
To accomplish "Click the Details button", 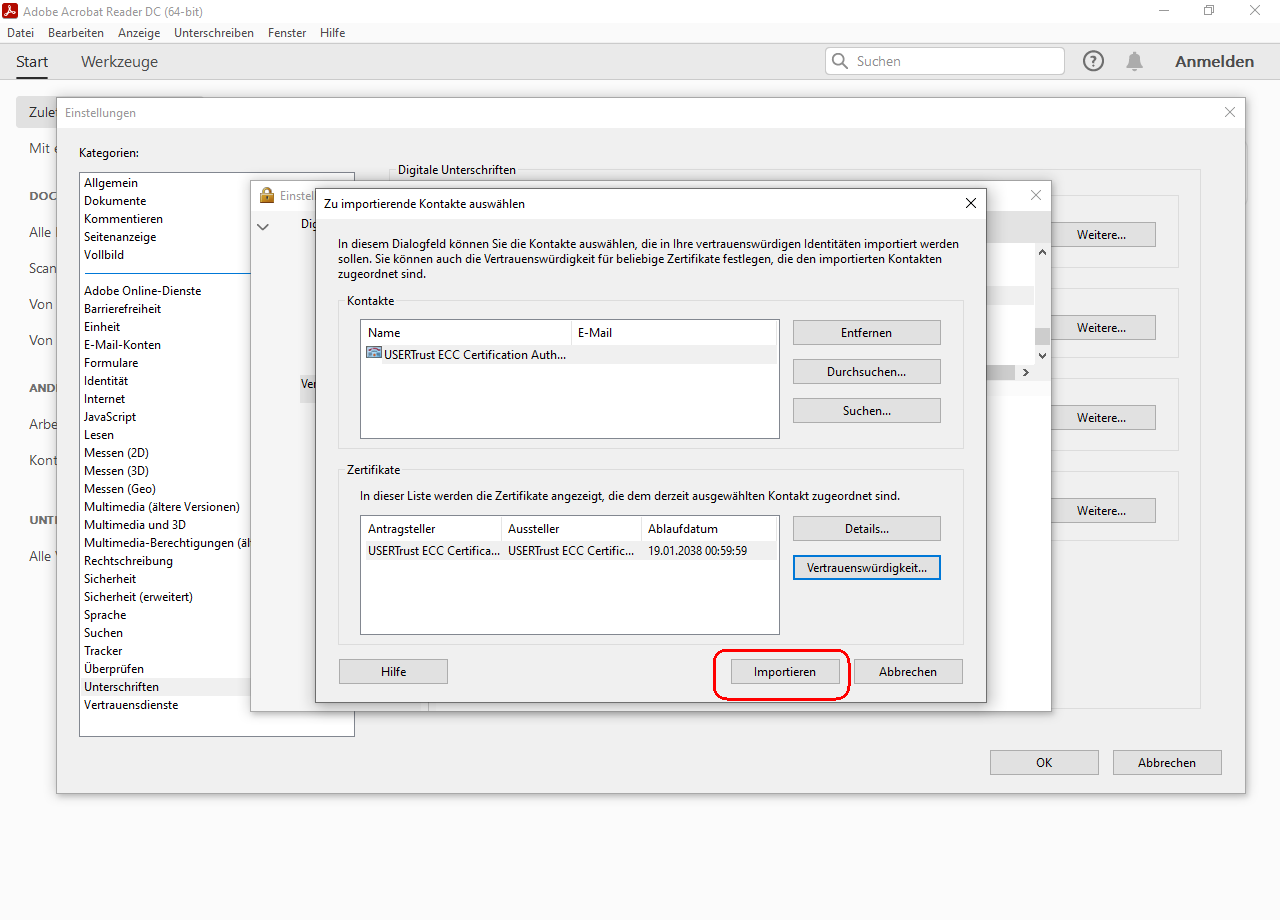I will pyautogui.click(x=866, y=528).
